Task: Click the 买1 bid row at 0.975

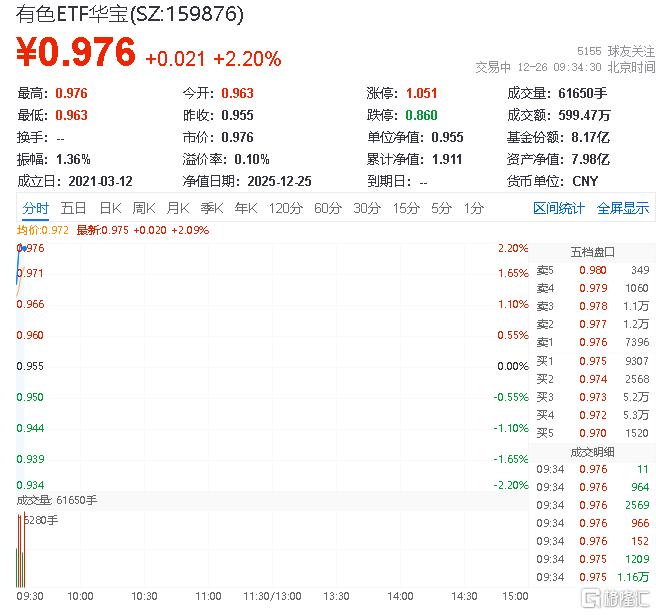Action: pyautogui.click(x=592, y=360)
